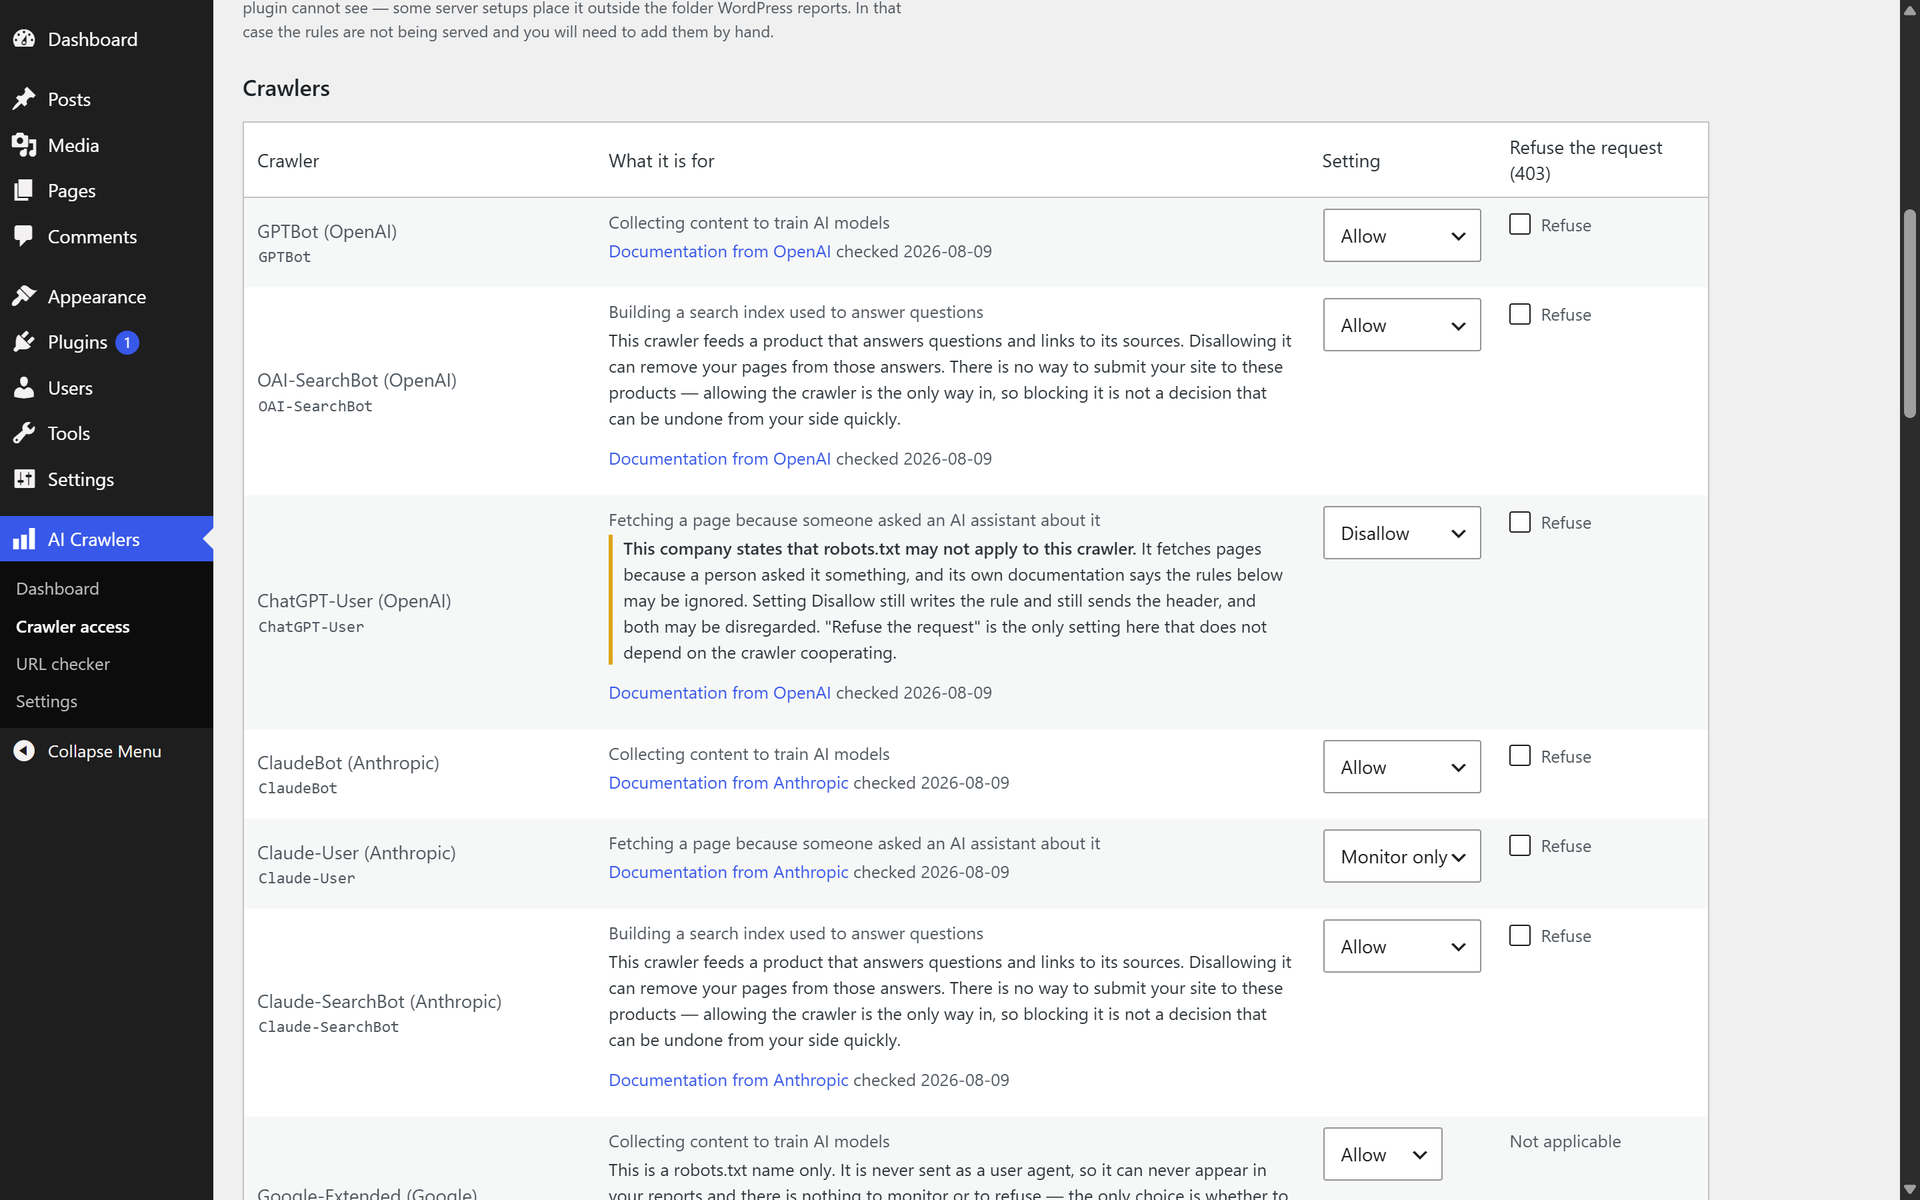Open Claude-SearchBot Allow dropdown
Screen dimensions: 1920x1200
(1402, 946)
